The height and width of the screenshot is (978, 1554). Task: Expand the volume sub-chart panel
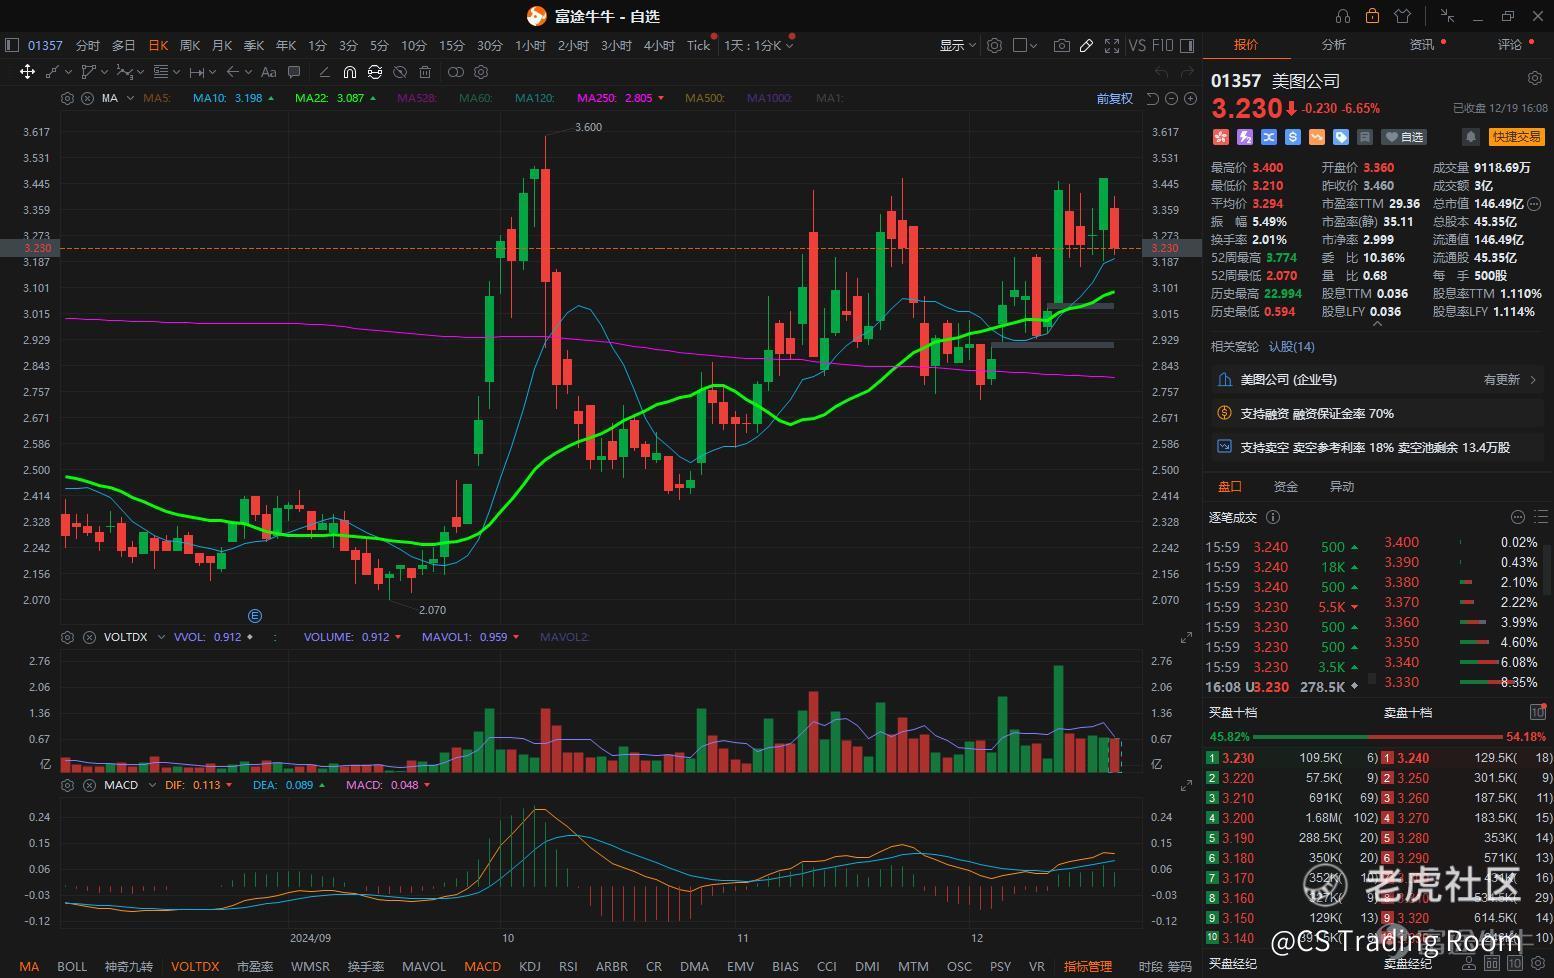[x=1186, y=637]
